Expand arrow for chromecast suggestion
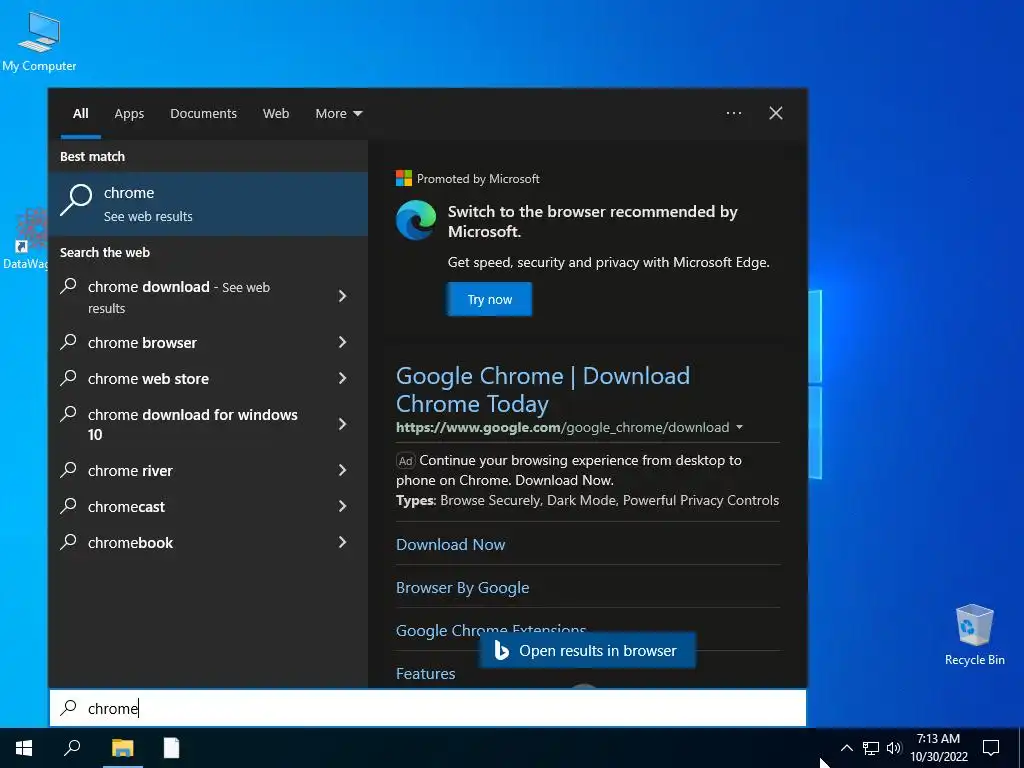The width and height of the screenshot is (1024, 768). [x=342, y=506]
